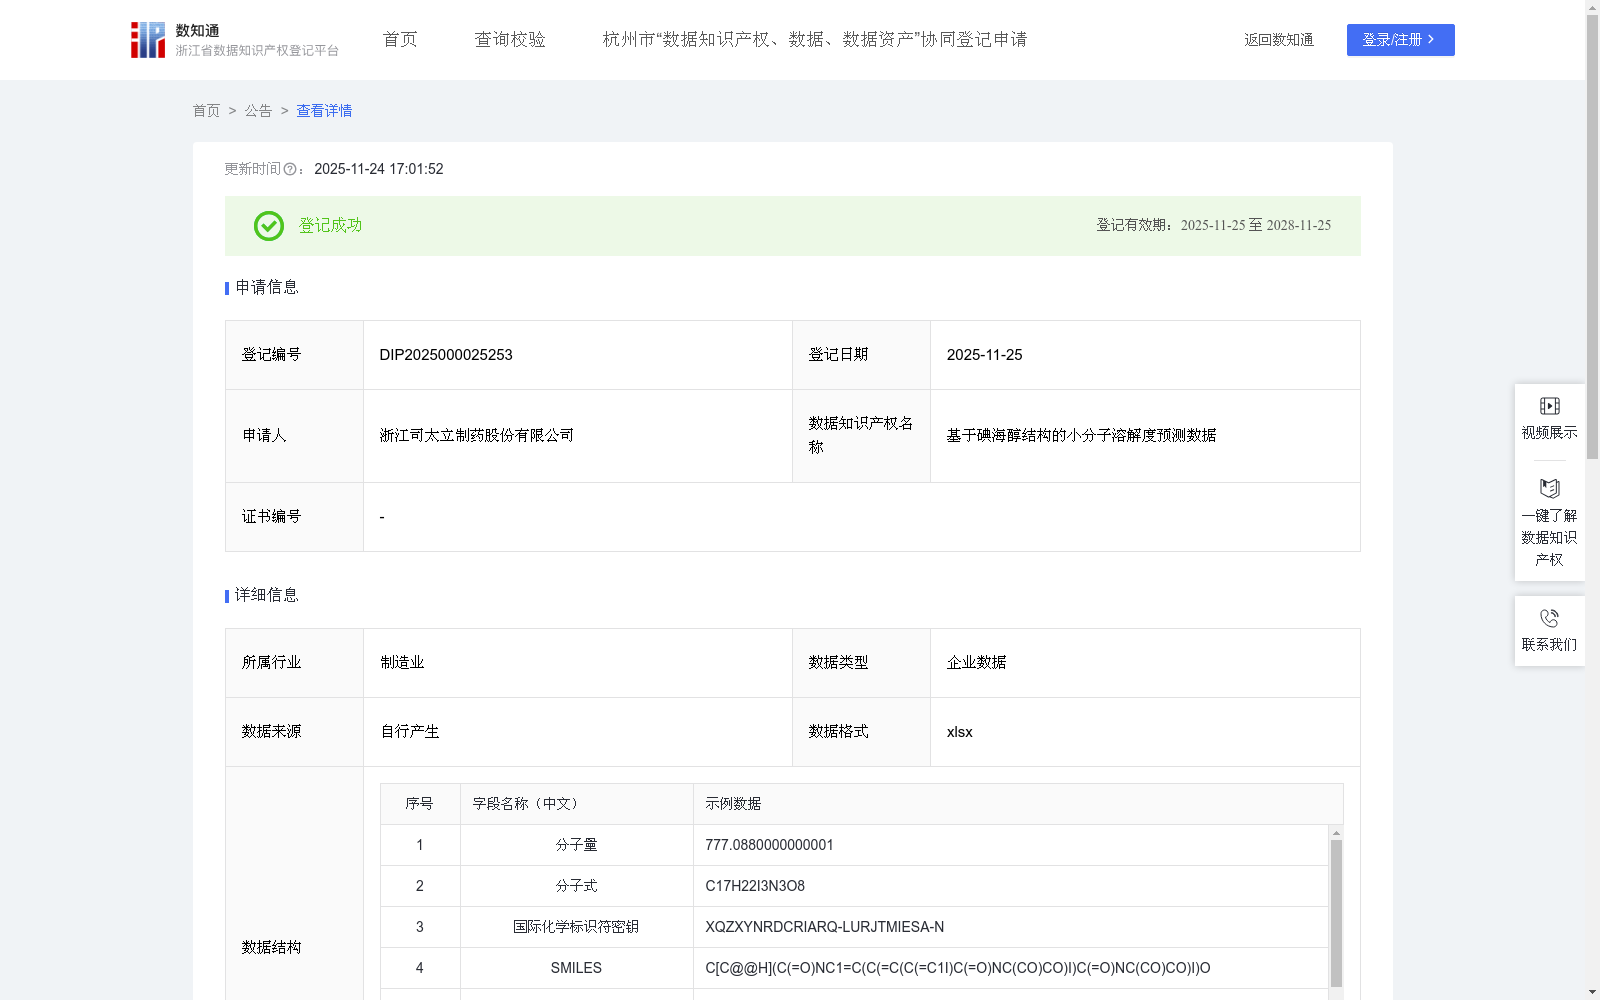Image resolution: width=1600 pixels, height=1000 pixels.
Task: Click the 数知通 platform logo
Action: pos(234,40)
